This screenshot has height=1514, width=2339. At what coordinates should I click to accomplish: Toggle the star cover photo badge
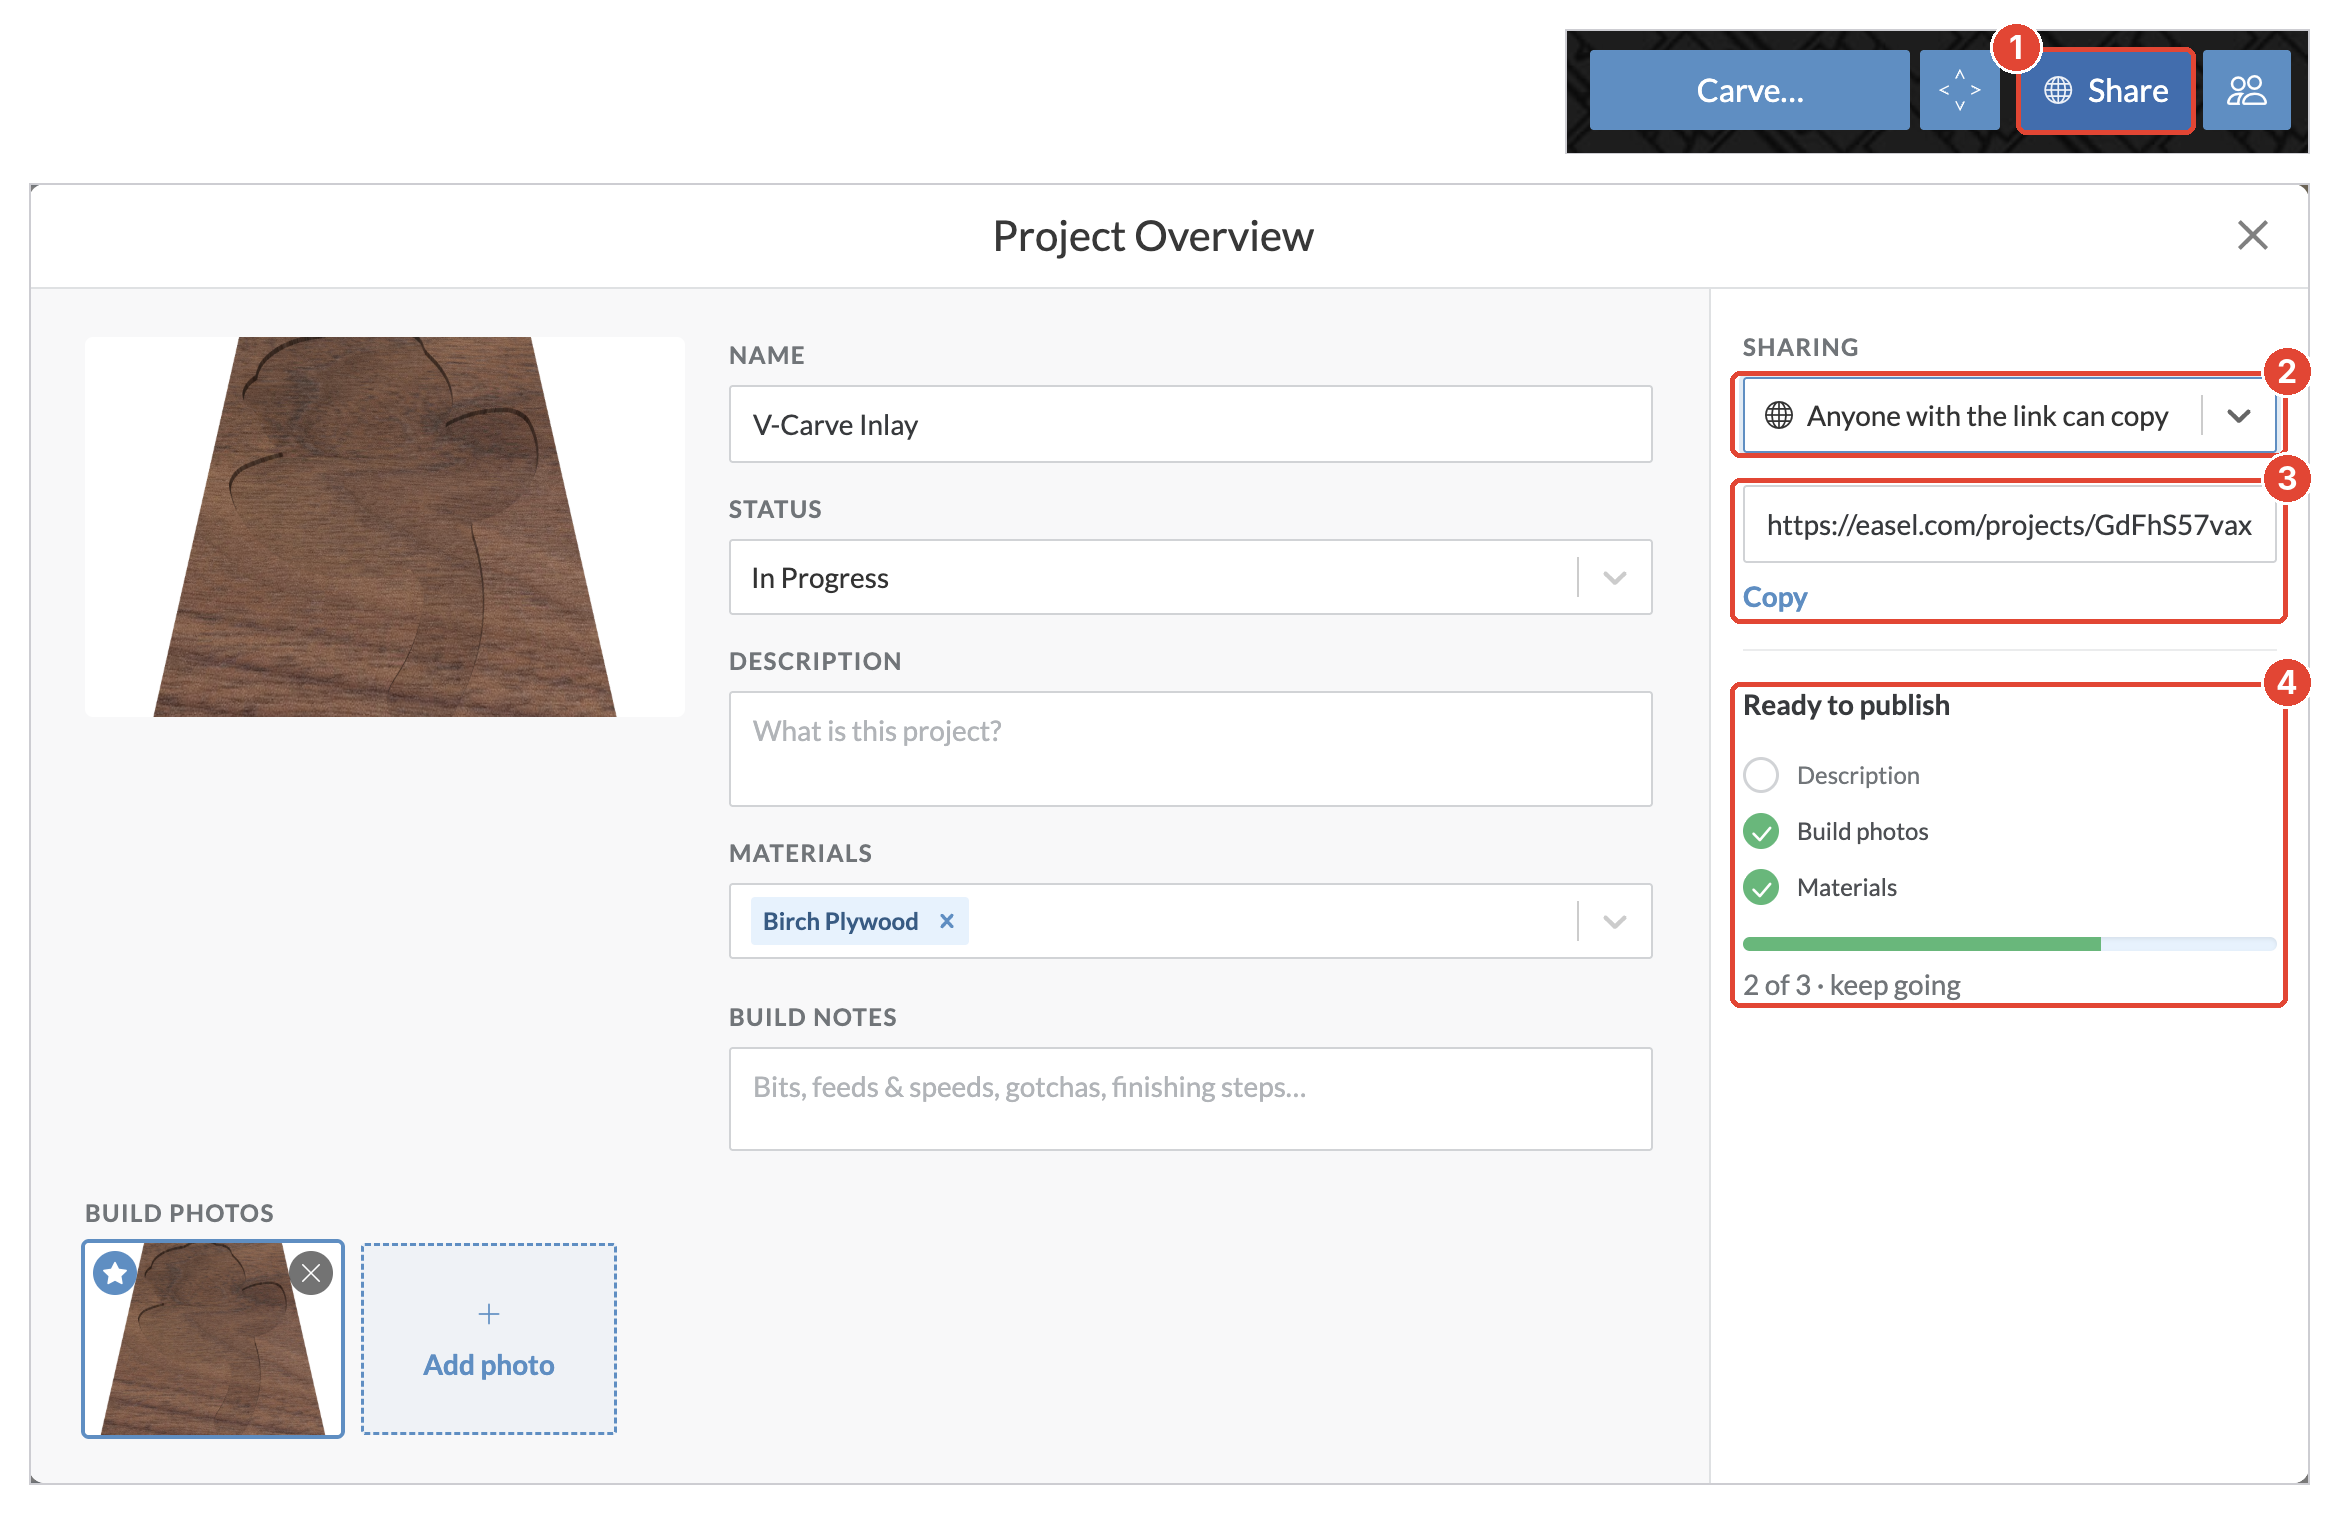(x=115, y=1273)
